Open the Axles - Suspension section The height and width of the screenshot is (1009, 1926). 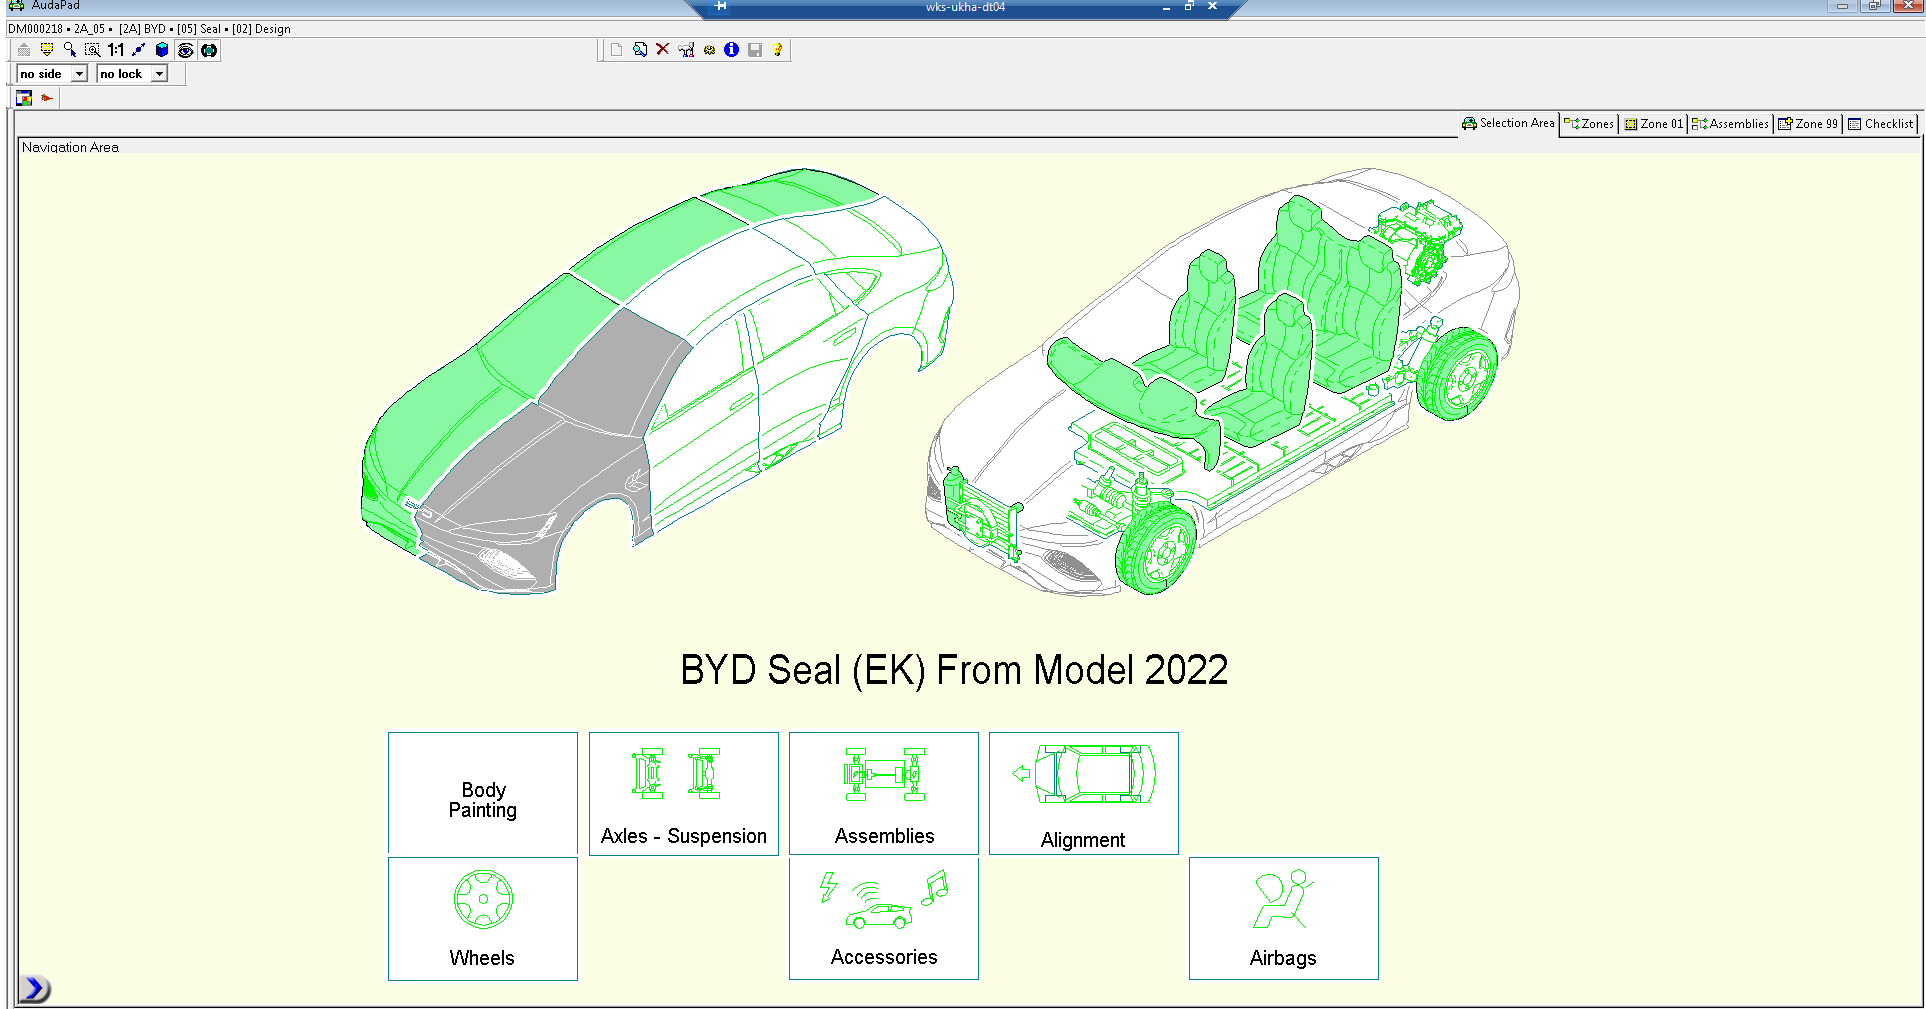[683, 794]
